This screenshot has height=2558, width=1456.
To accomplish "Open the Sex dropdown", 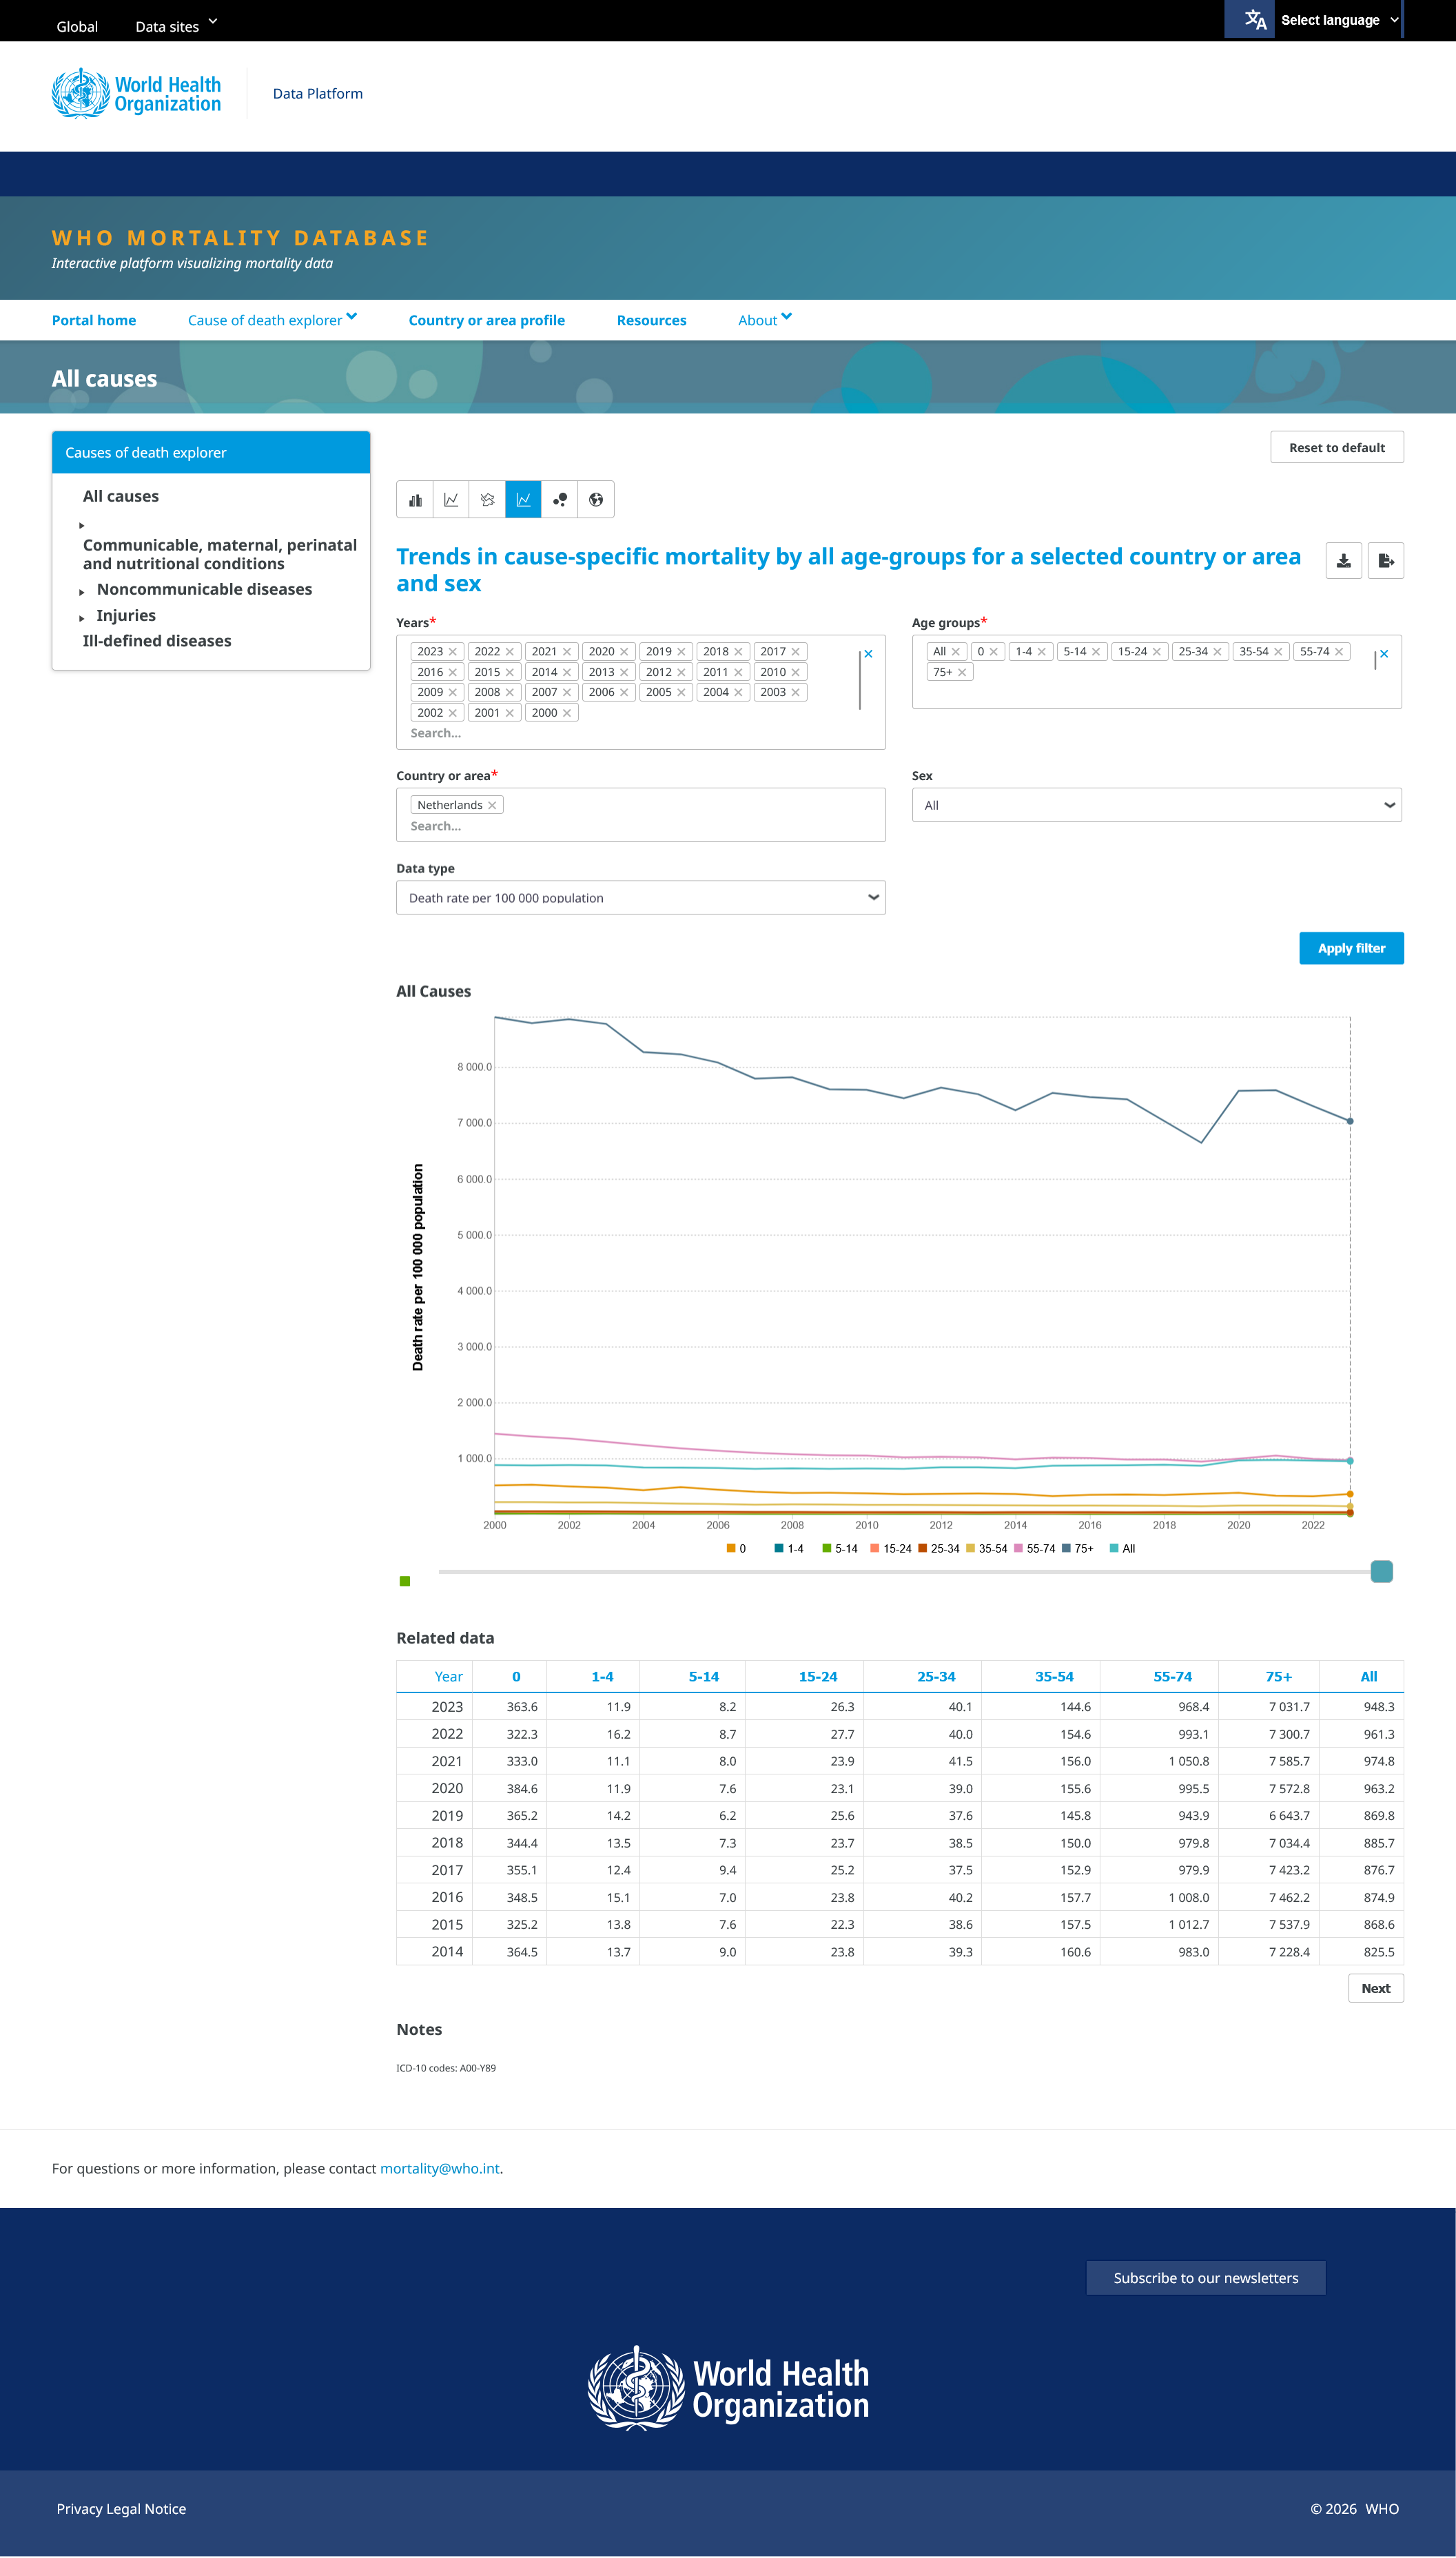I will click(x=1156, y=805).
